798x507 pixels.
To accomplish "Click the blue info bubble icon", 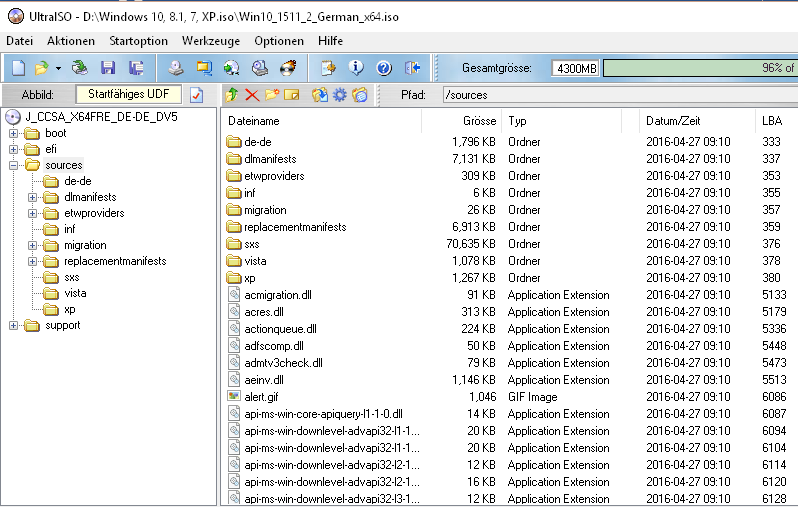I will tap(356, 68).
